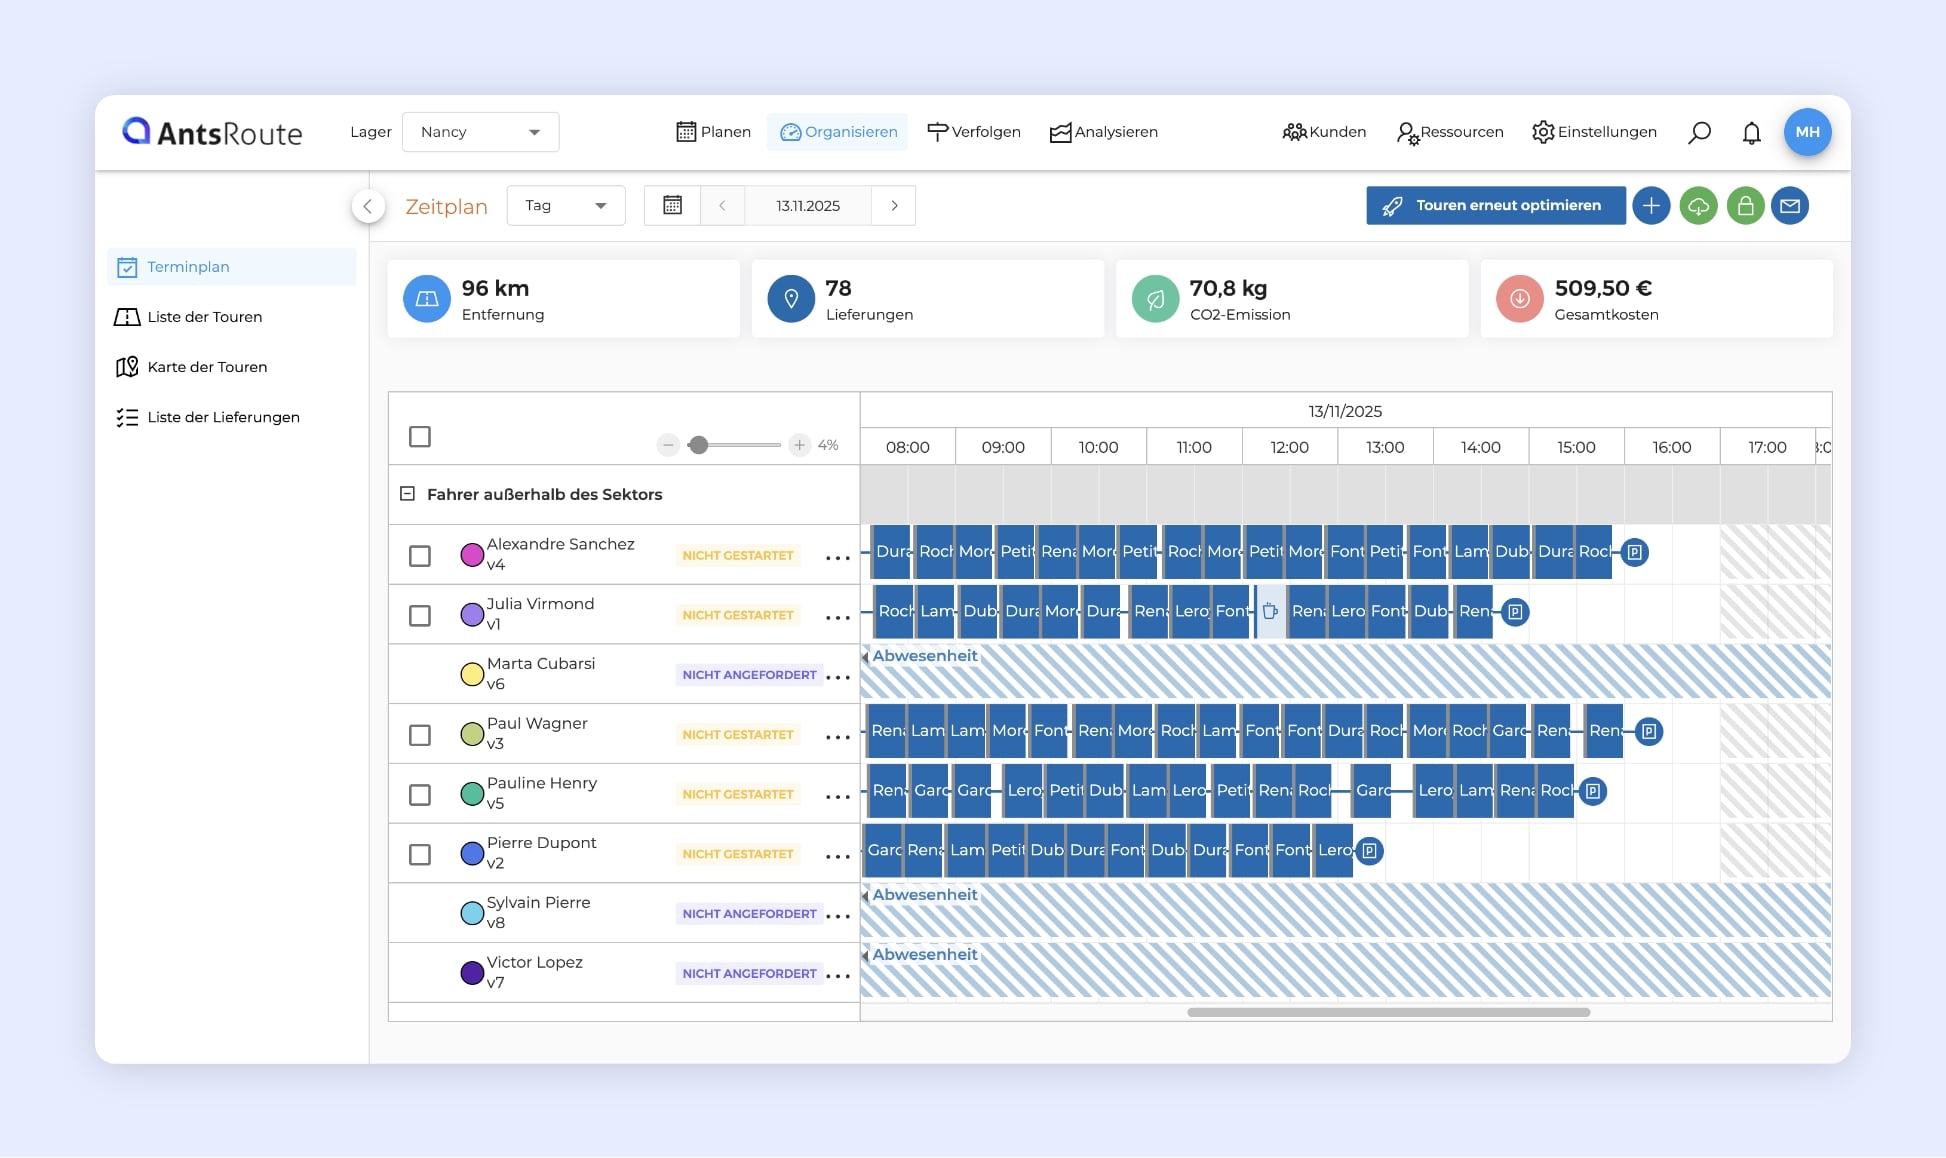Open the Lager Nancy dropdown
The height and width of the screenshot is (1158, 1946).
coord(480,132)
